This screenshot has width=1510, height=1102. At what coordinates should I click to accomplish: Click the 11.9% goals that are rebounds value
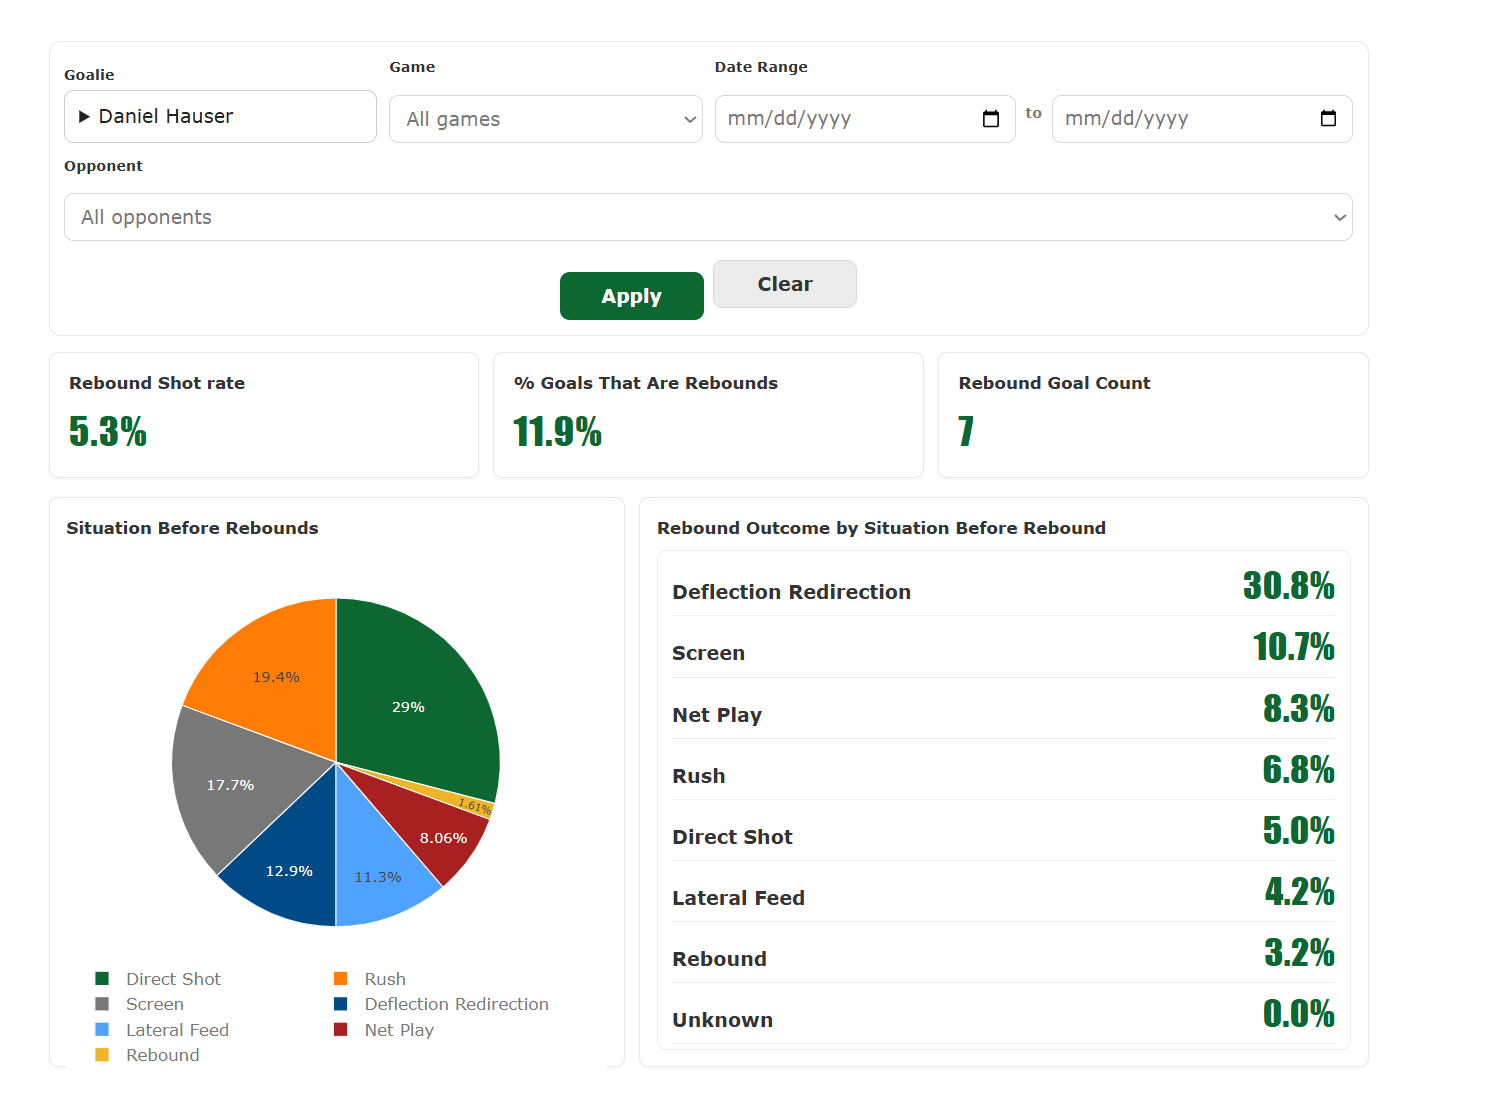[557, 431]
